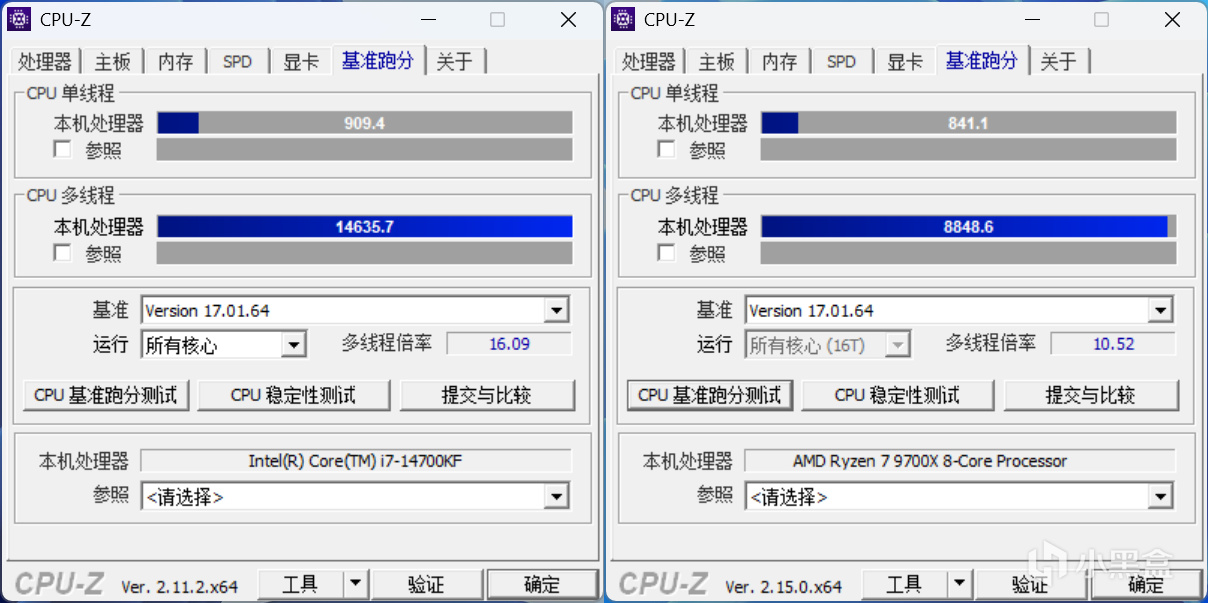1208x603 pixels.
Task: Click 提交与比较 button in right window
Action: click(x=1091, y=395)
